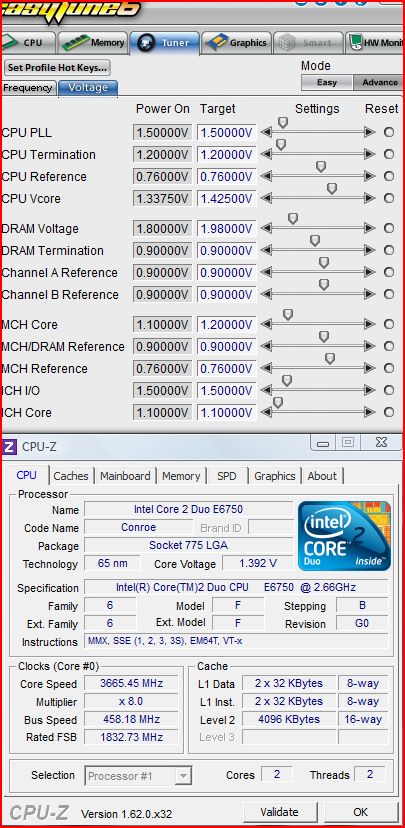The width and height of the screenshot is (405, 828).
Task: Reset Channel B Reference radio button
Action: [x=389, y=295]
